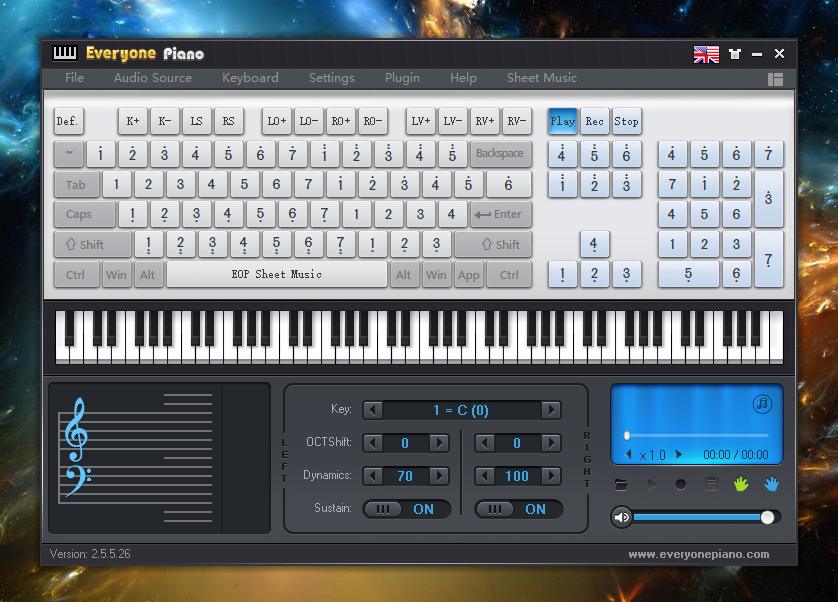Speed up playback with the arrow right of x1.0

[x=679, y=454]
